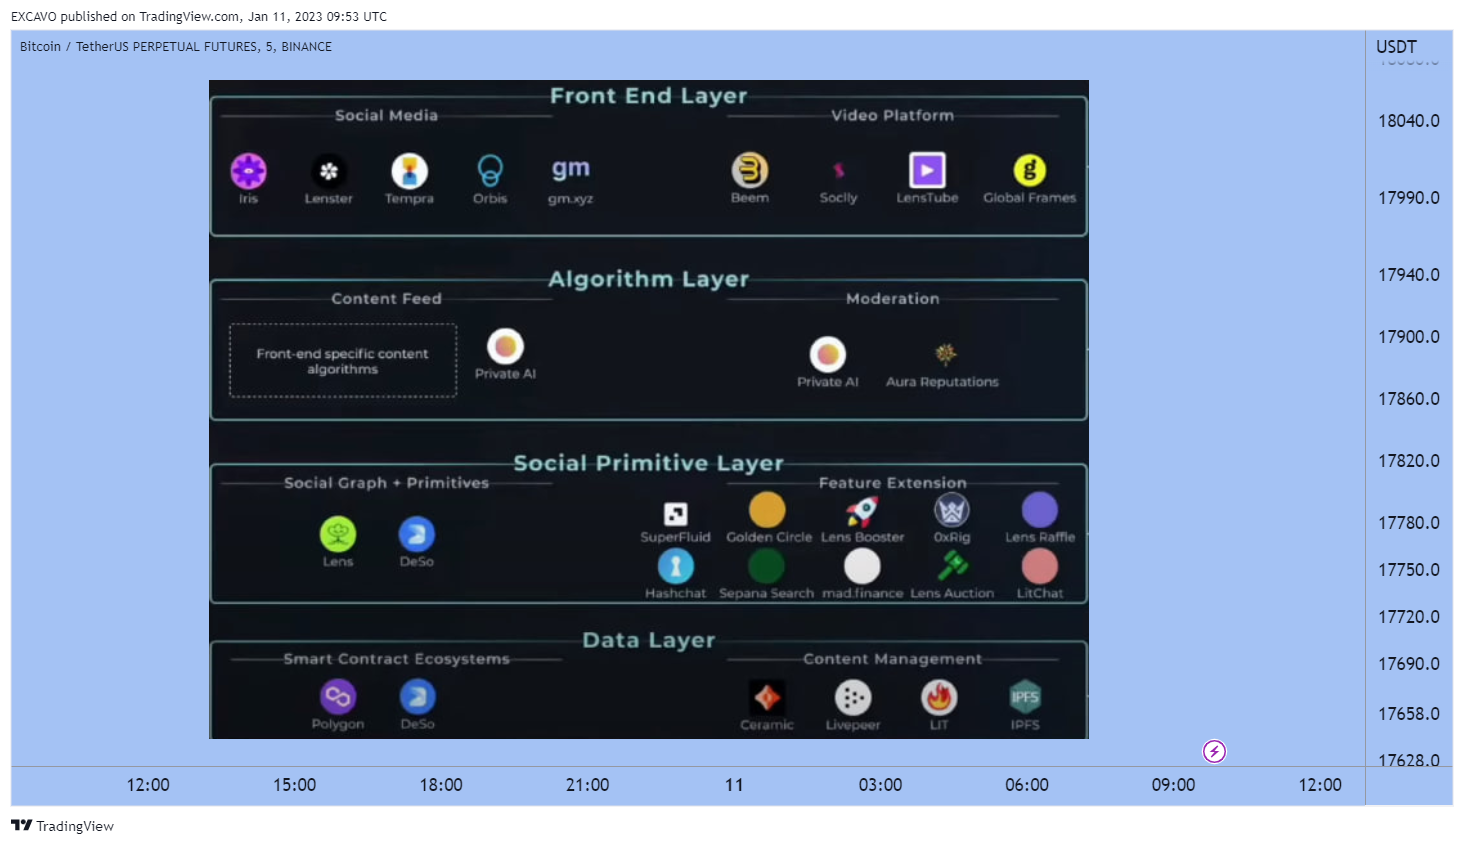Select the Beem yellow icon
The image size is (1464, 845).
pos(750,170)
